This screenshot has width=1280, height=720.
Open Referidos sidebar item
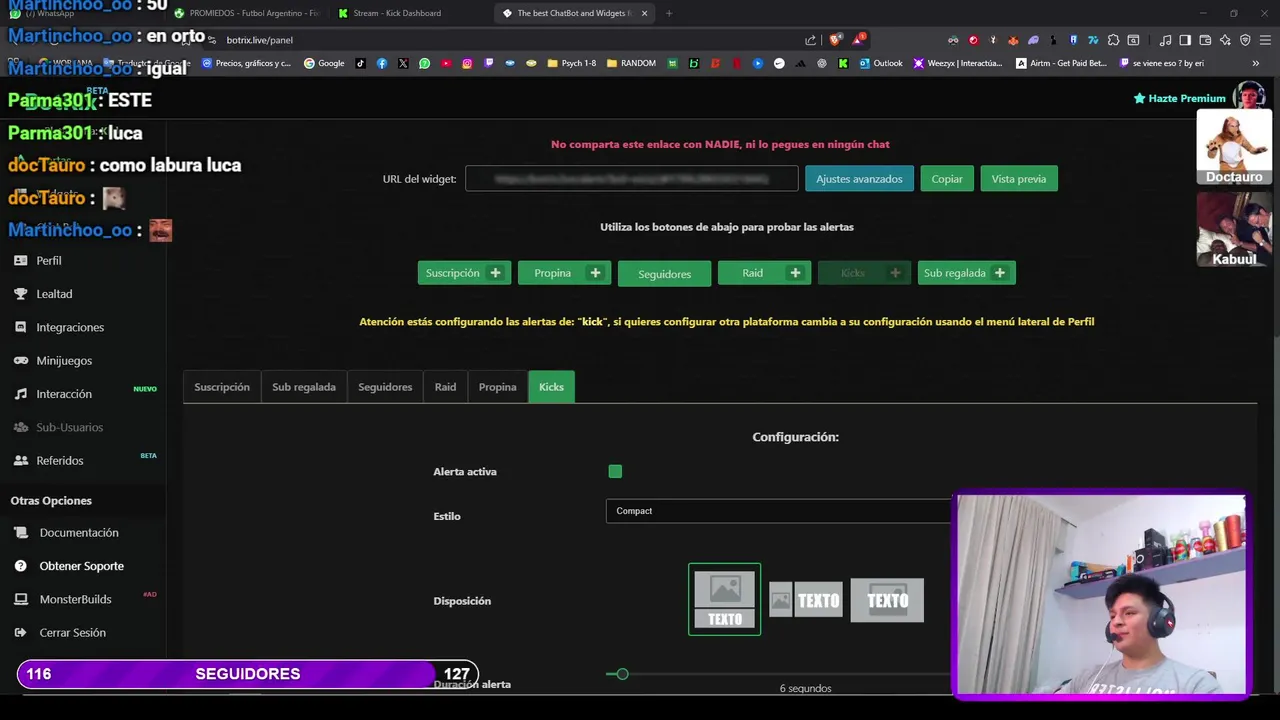pos(49,461)
